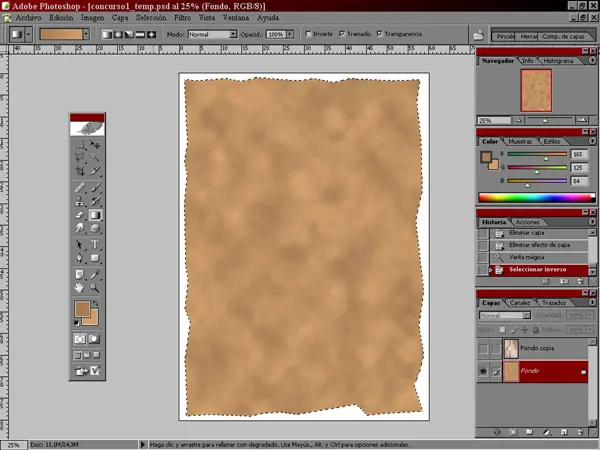Open the Modo blend mode dropdown
Screen dimensions: 600x450
pyautogui.click(x=233, y=33)
